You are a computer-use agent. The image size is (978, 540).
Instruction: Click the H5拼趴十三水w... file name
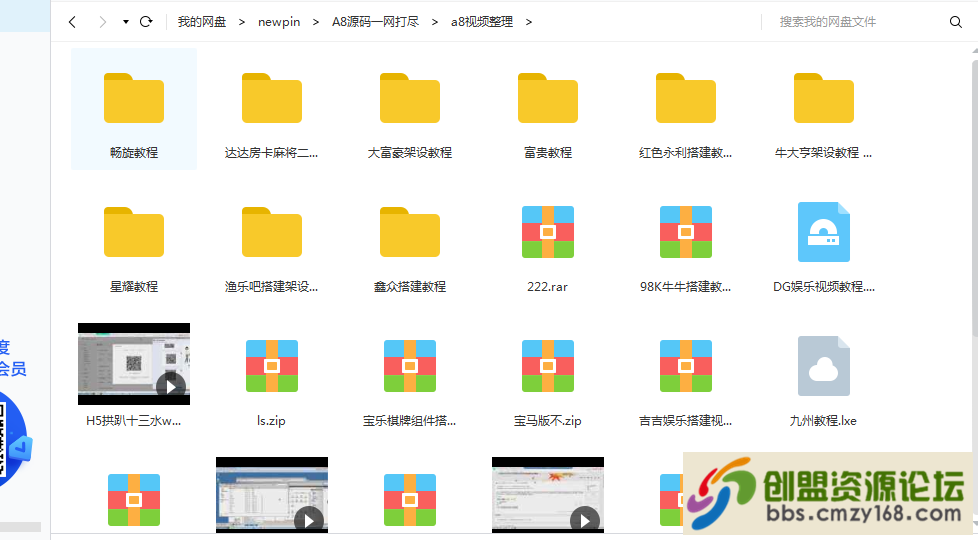[x=133, y=421]
